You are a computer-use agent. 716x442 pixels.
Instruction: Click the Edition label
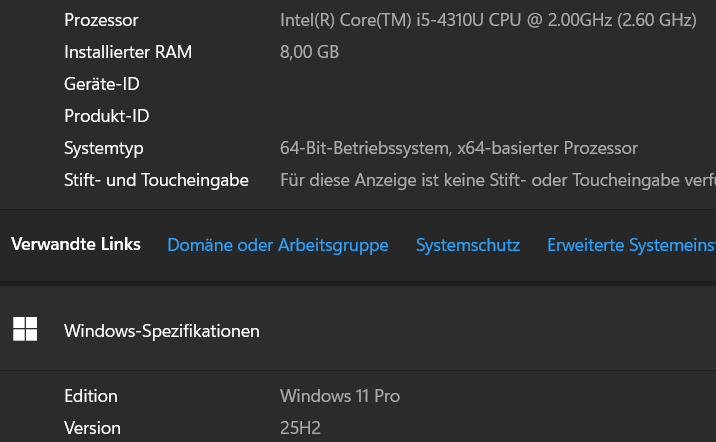pos(91,396)
